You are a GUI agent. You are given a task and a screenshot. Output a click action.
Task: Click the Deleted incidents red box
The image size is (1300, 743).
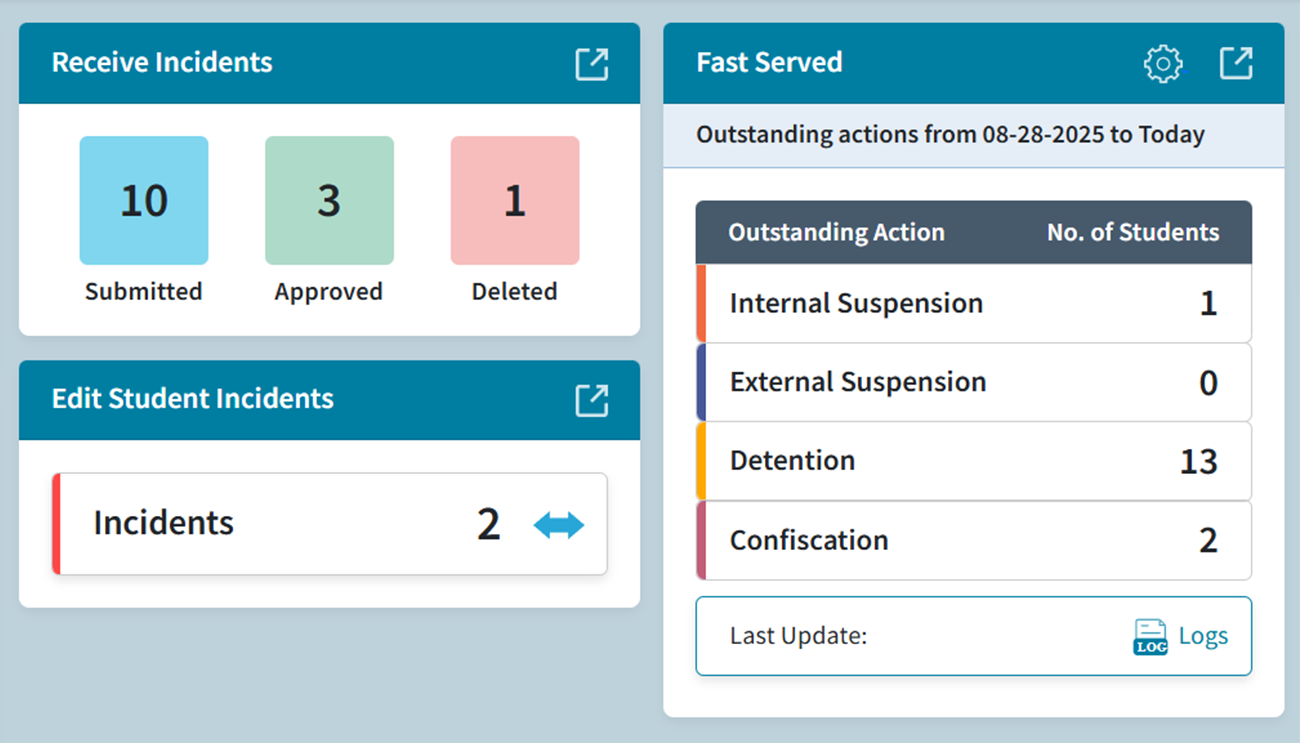point(514,200)
